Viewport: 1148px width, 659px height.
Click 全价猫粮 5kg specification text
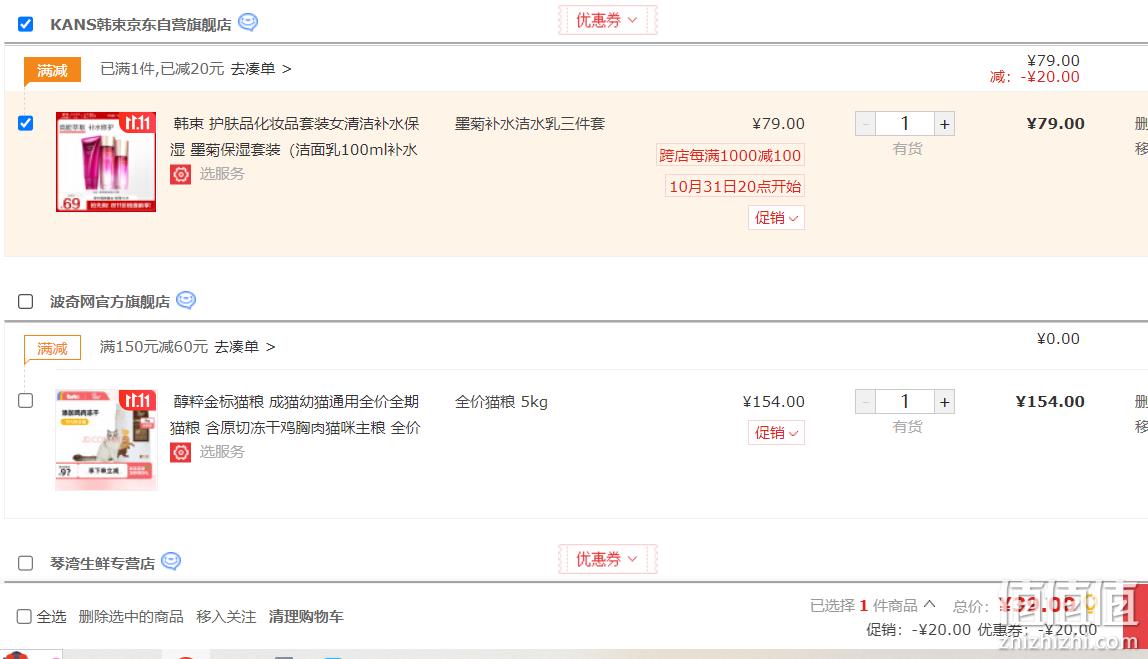tap(502, 401)
